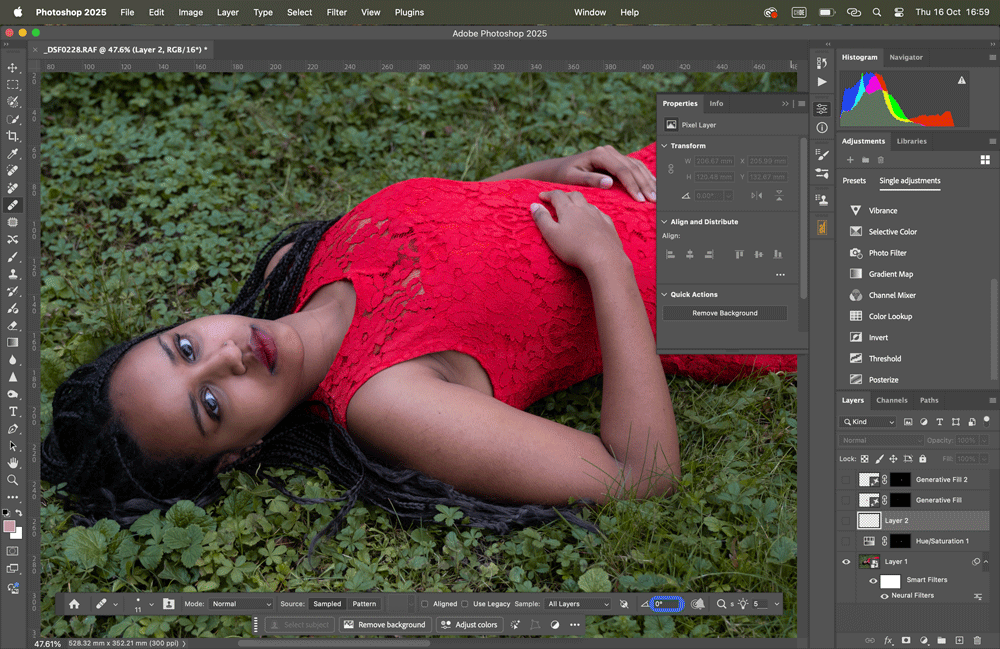Collapse the Quick Actions section
The width and height of the screenshot is (1000, 649).
pyautogui.click(x=665, y=295)
